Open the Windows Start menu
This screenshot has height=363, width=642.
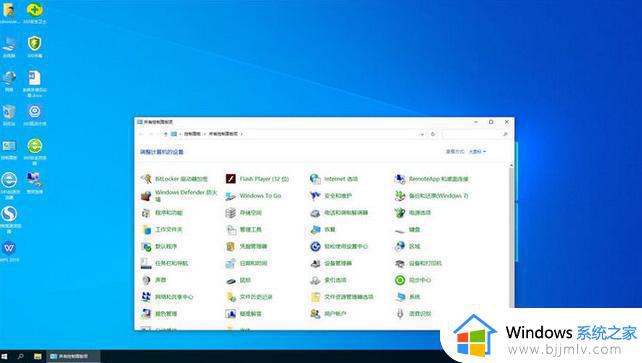5,356
